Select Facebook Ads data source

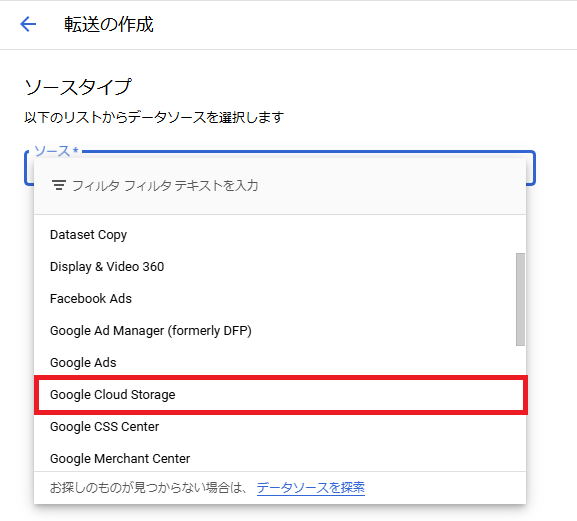[x=280, y=299]
